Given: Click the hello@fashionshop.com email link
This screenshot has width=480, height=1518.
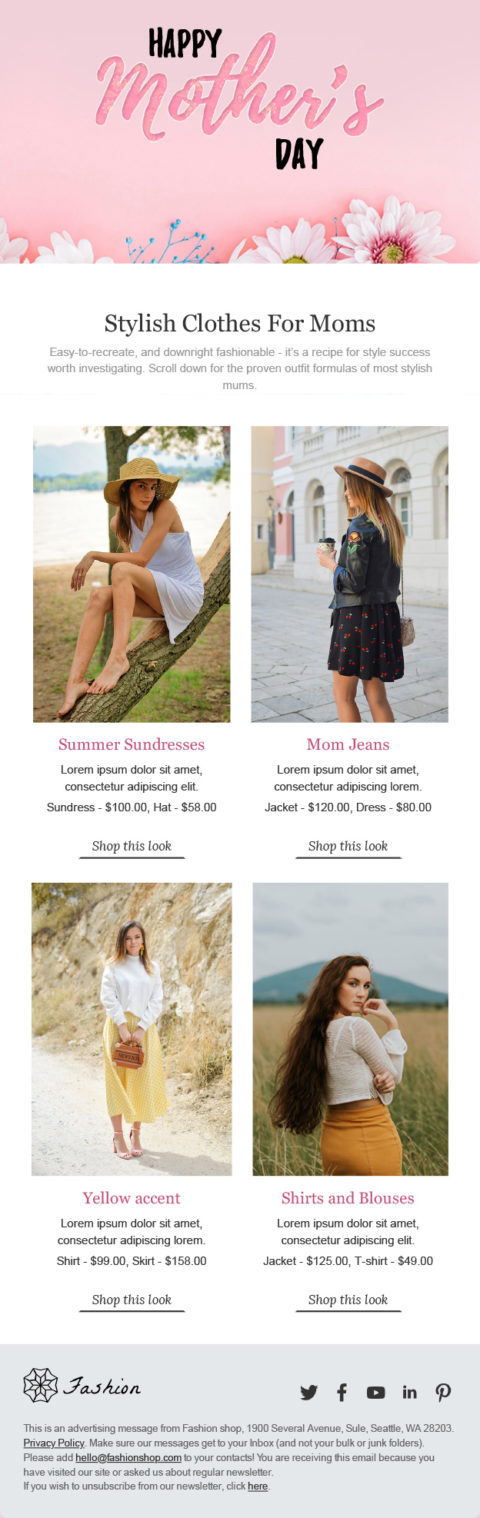Looking at the screenshot, I should pyautogui.click(x=128, y=1458).
